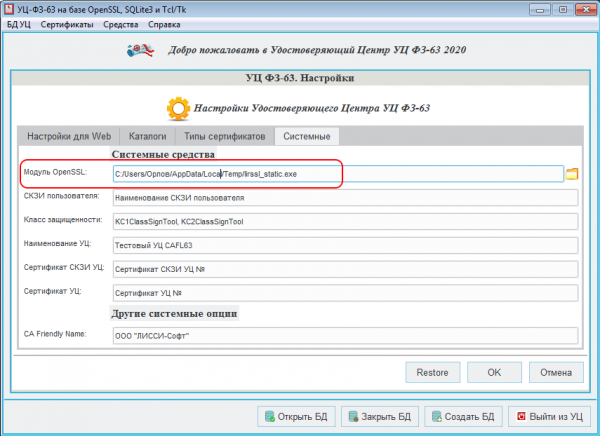Click the Закрыть БД button
Screen dimensions: 600x436
[x=379, y=416]
